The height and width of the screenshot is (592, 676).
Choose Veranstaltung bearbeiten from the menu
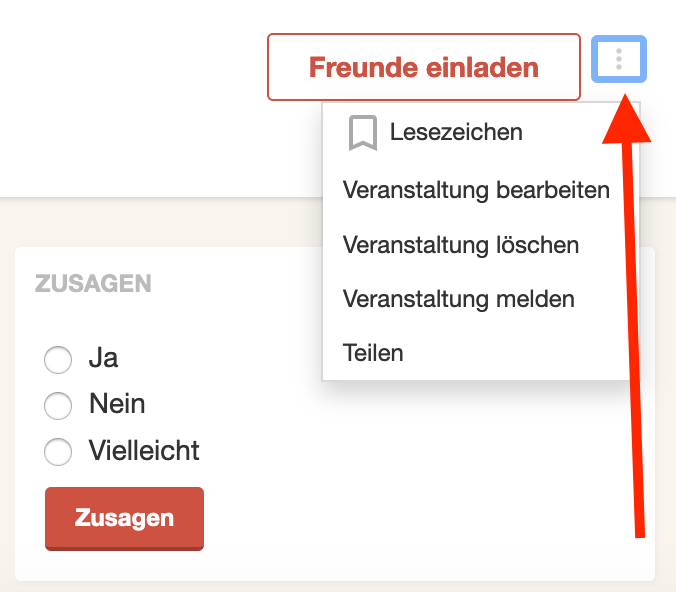[x=476, y=190]
